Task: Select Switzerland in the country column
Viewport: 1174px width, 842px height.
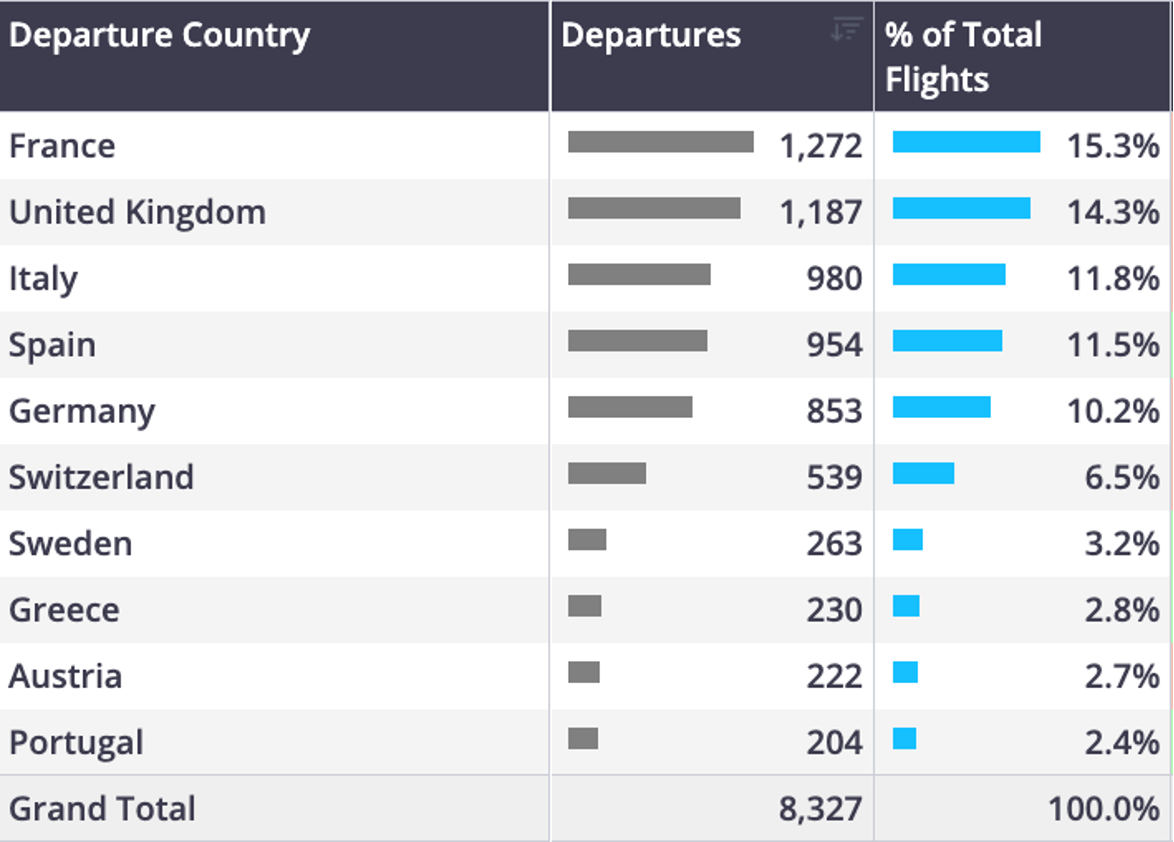Action: [x=102, y=478]
